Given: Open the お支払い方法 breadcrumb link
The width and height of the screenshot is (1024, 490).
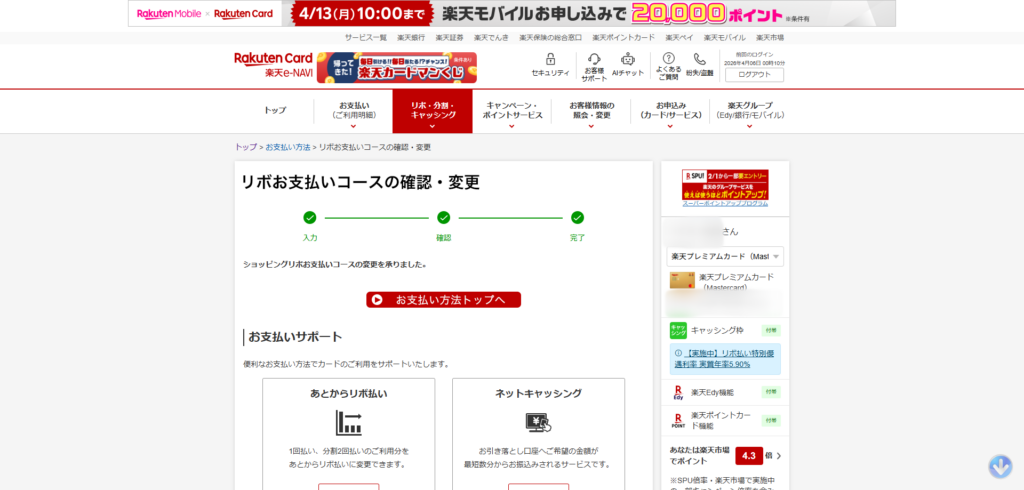Looking at the screenshot, I should pyautogui.click(x=287, y=147).
